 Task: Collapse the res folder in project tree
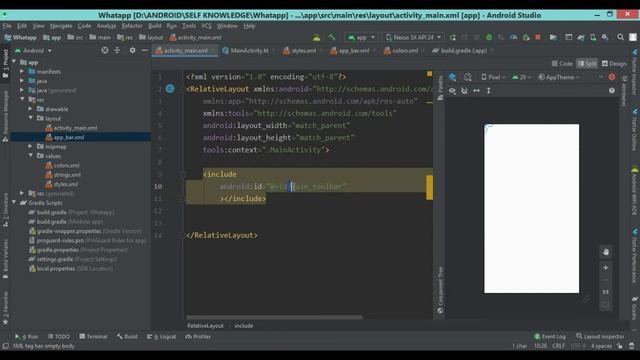point(22,100)
